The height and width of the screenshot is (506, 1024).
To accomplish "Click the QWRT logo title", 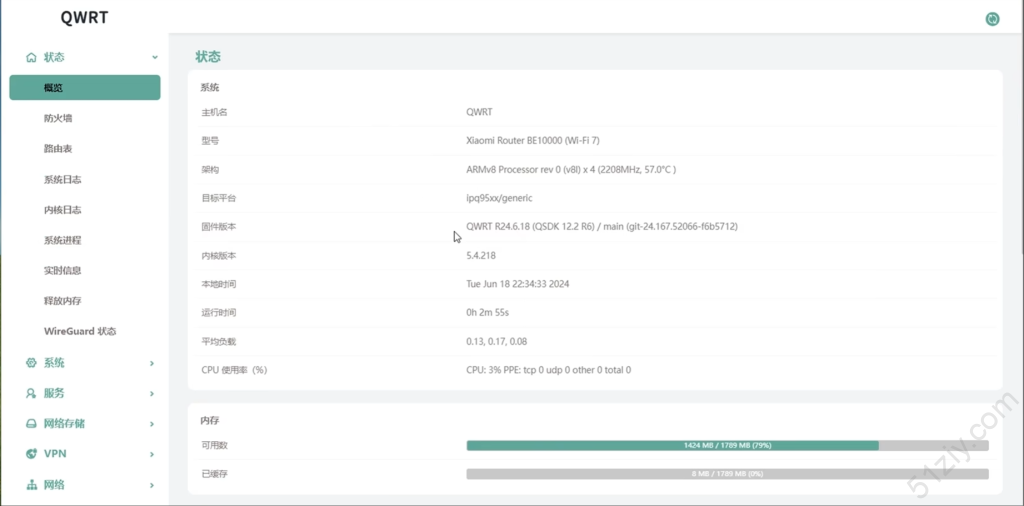I will tap(84, 18).
